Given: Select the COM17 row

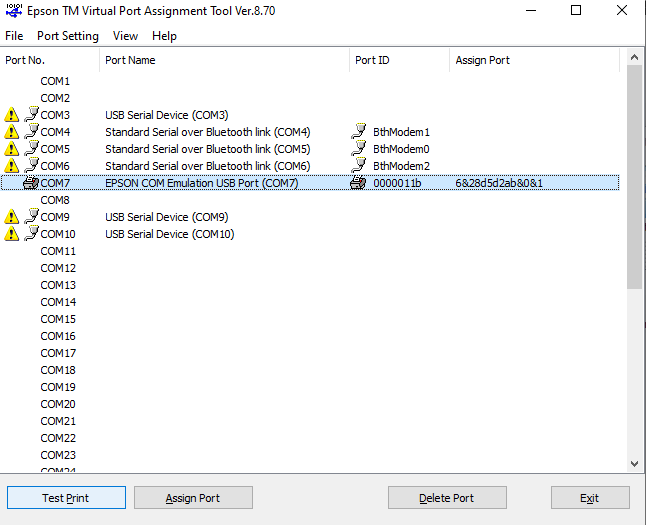Looking at the screenshot, I should point(310,353).
